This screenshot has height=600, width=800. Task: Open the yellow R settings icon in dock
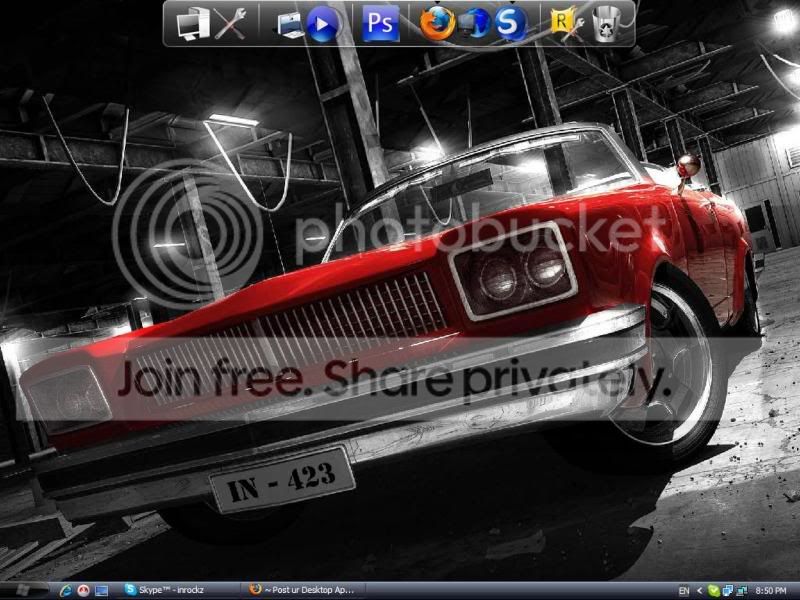[x=567, y=23]
